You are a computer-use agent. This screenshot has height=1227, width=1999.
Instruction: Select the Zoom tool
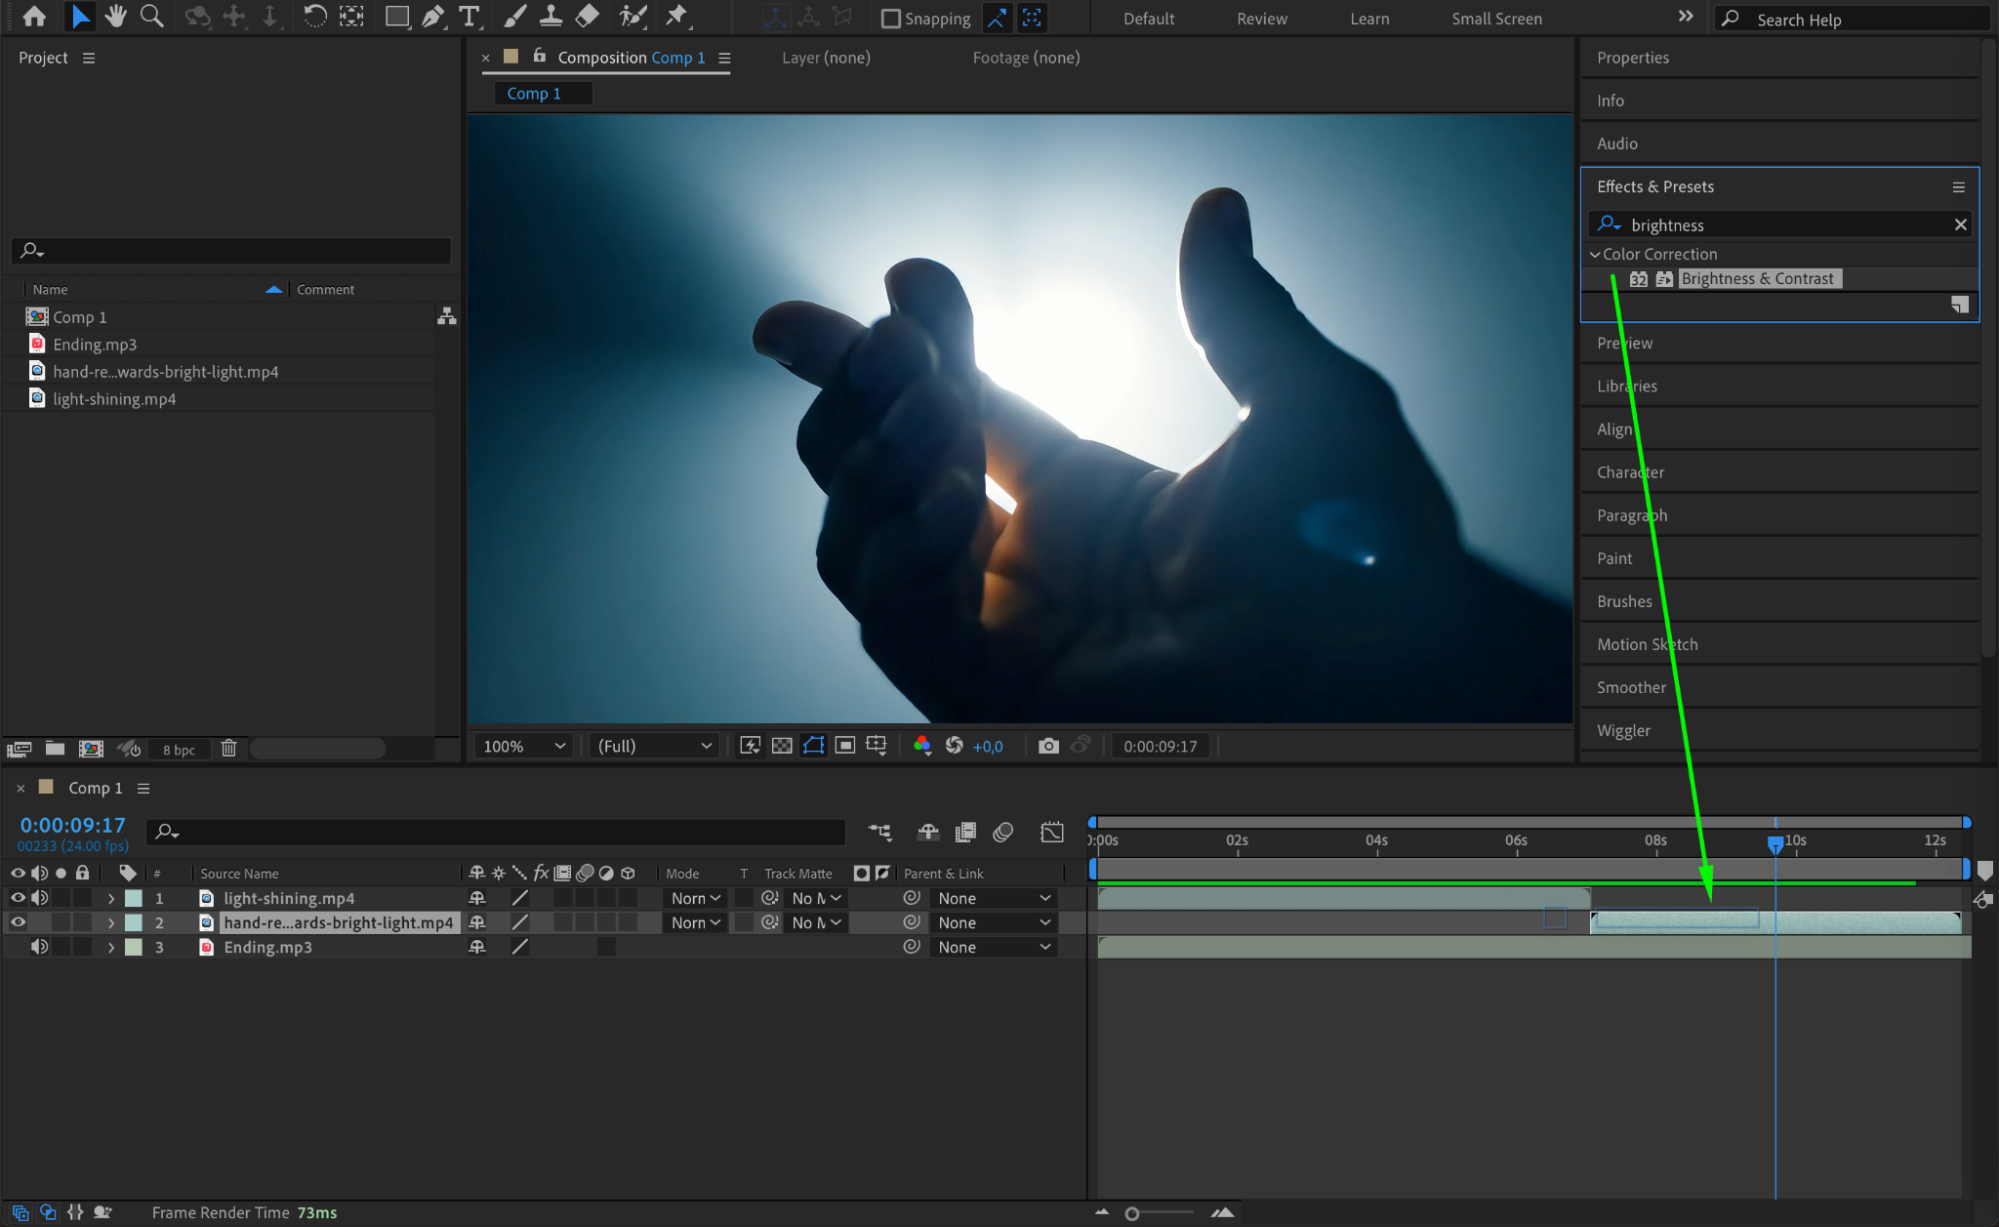point(151,16)
